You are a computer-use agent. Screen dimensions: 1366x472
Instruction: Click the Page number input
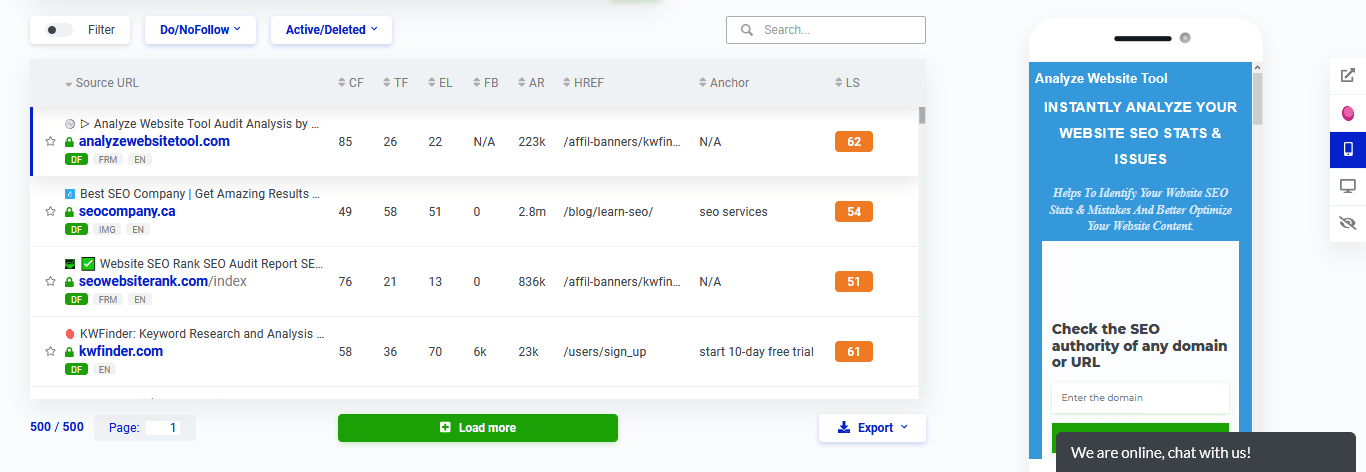pyautogui.click(x=163, y=428)
